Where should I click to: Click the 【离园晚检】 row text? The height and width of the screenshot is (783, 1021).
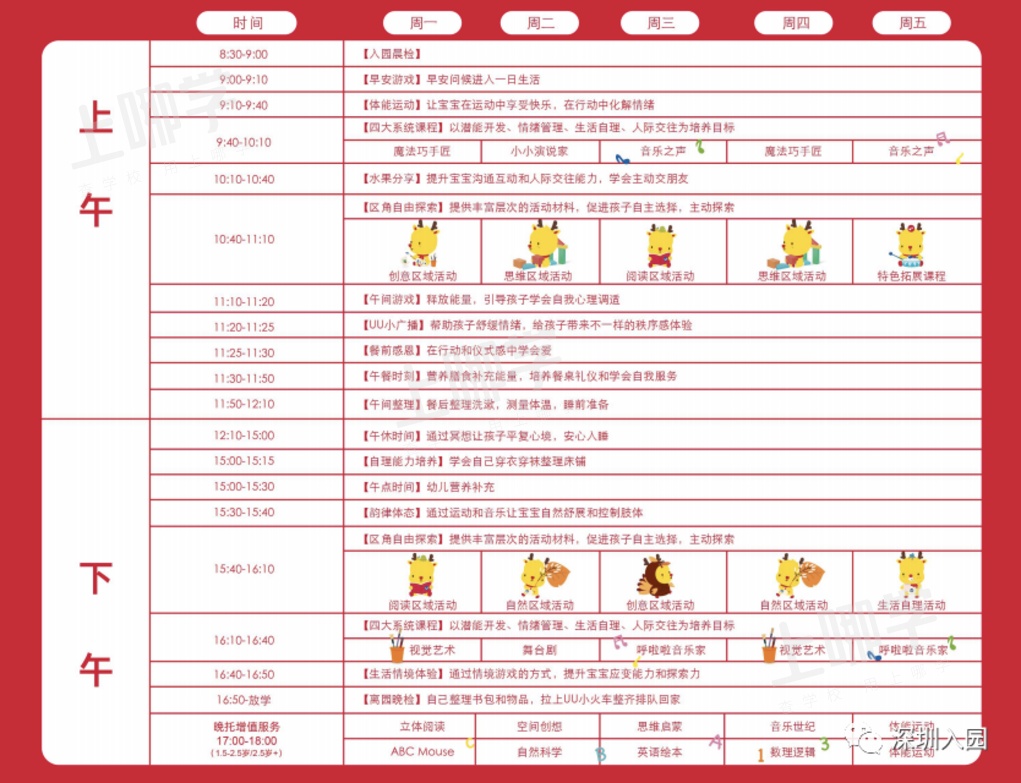pos(520,700)
